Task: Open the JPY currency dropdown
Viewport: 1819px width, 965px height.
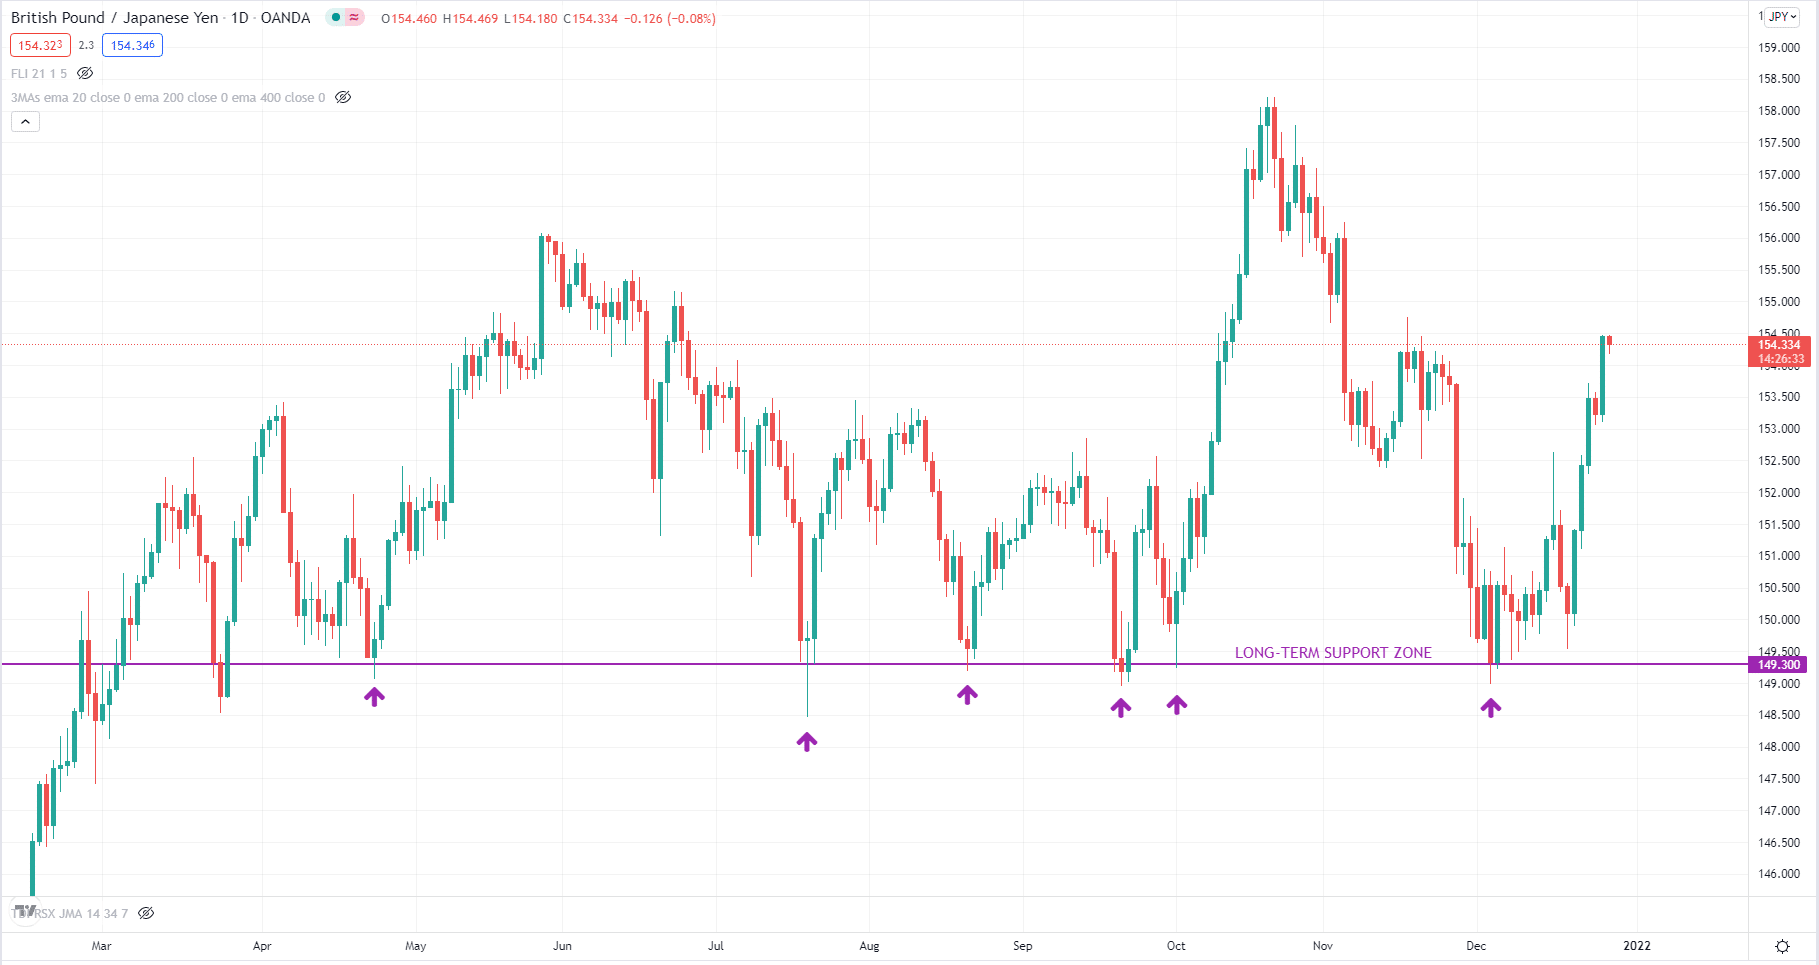Action: tap(1782, 16)
